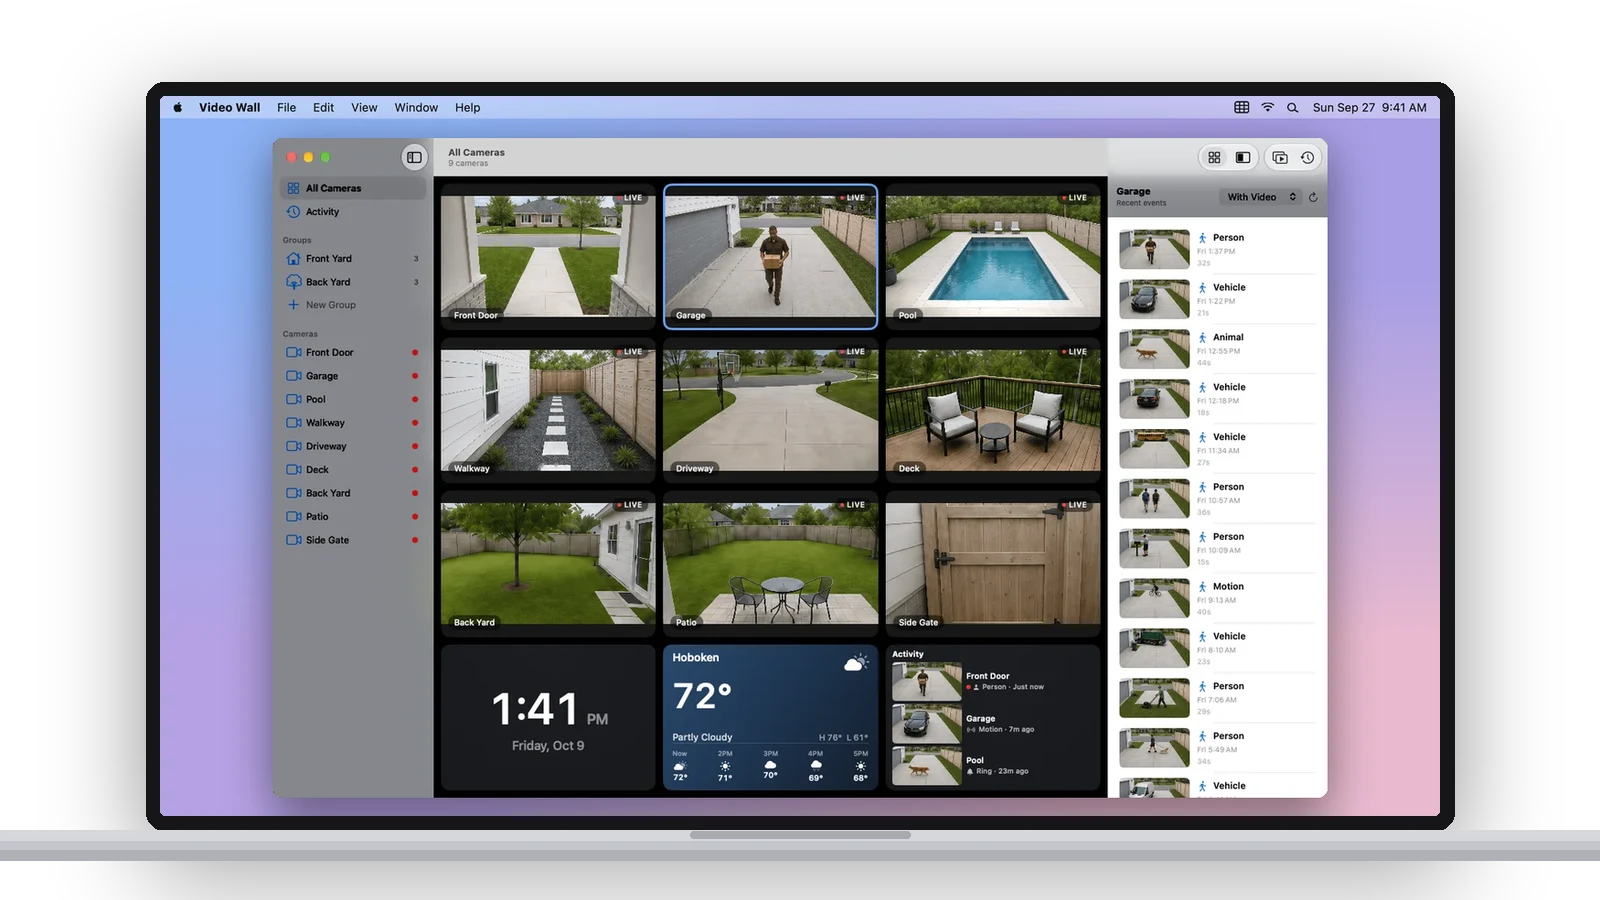Open the Back Yard group
Screen dimensions: 1600x900
(353, 282)
